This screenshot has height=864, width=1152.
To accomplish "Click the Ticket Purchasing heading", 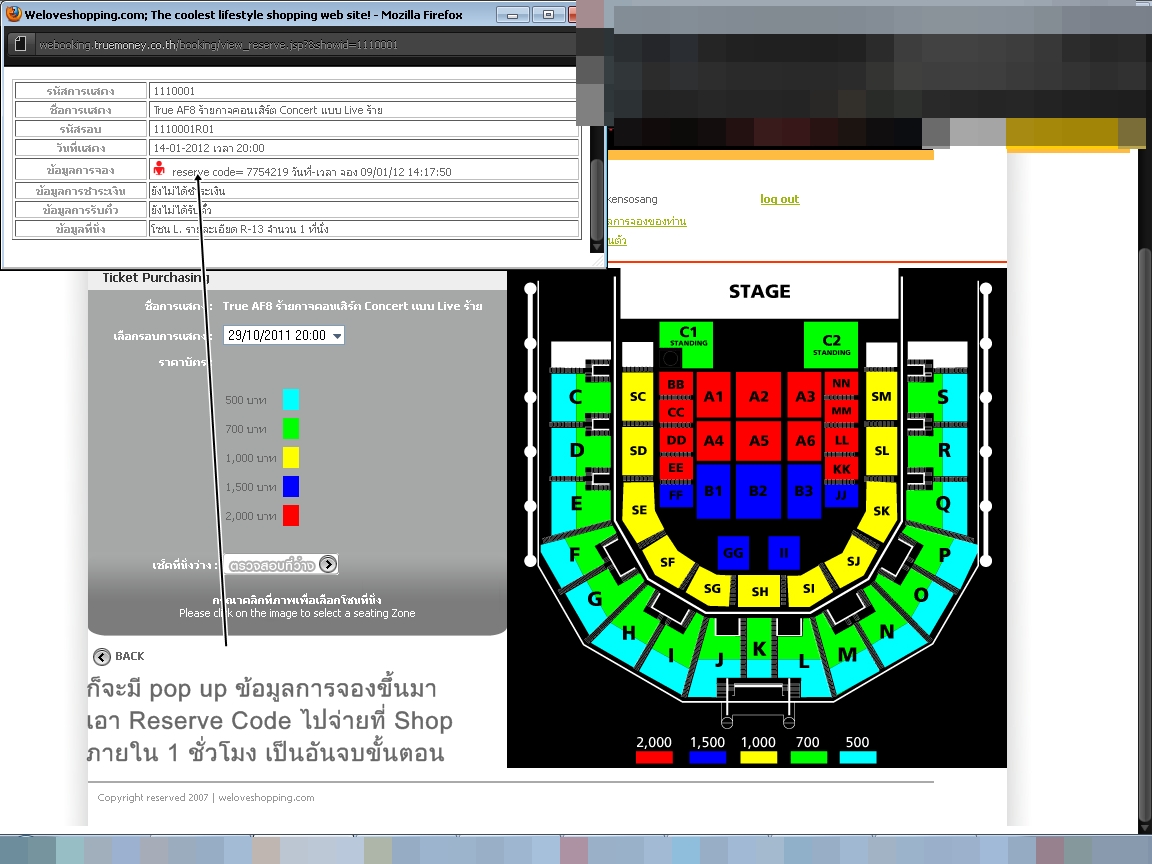I will 156,278.
